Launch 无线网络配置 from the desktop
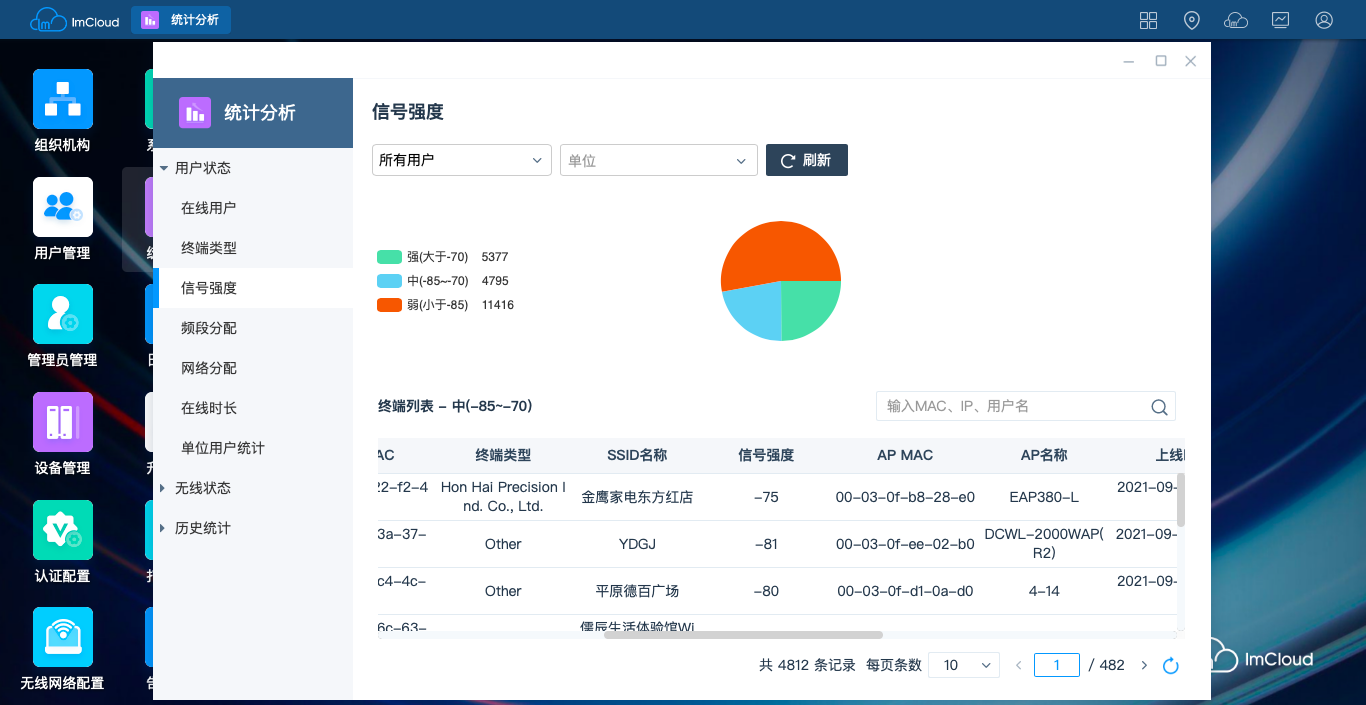The height and width of the screenshot is (705, 1366). click(62, 638)
